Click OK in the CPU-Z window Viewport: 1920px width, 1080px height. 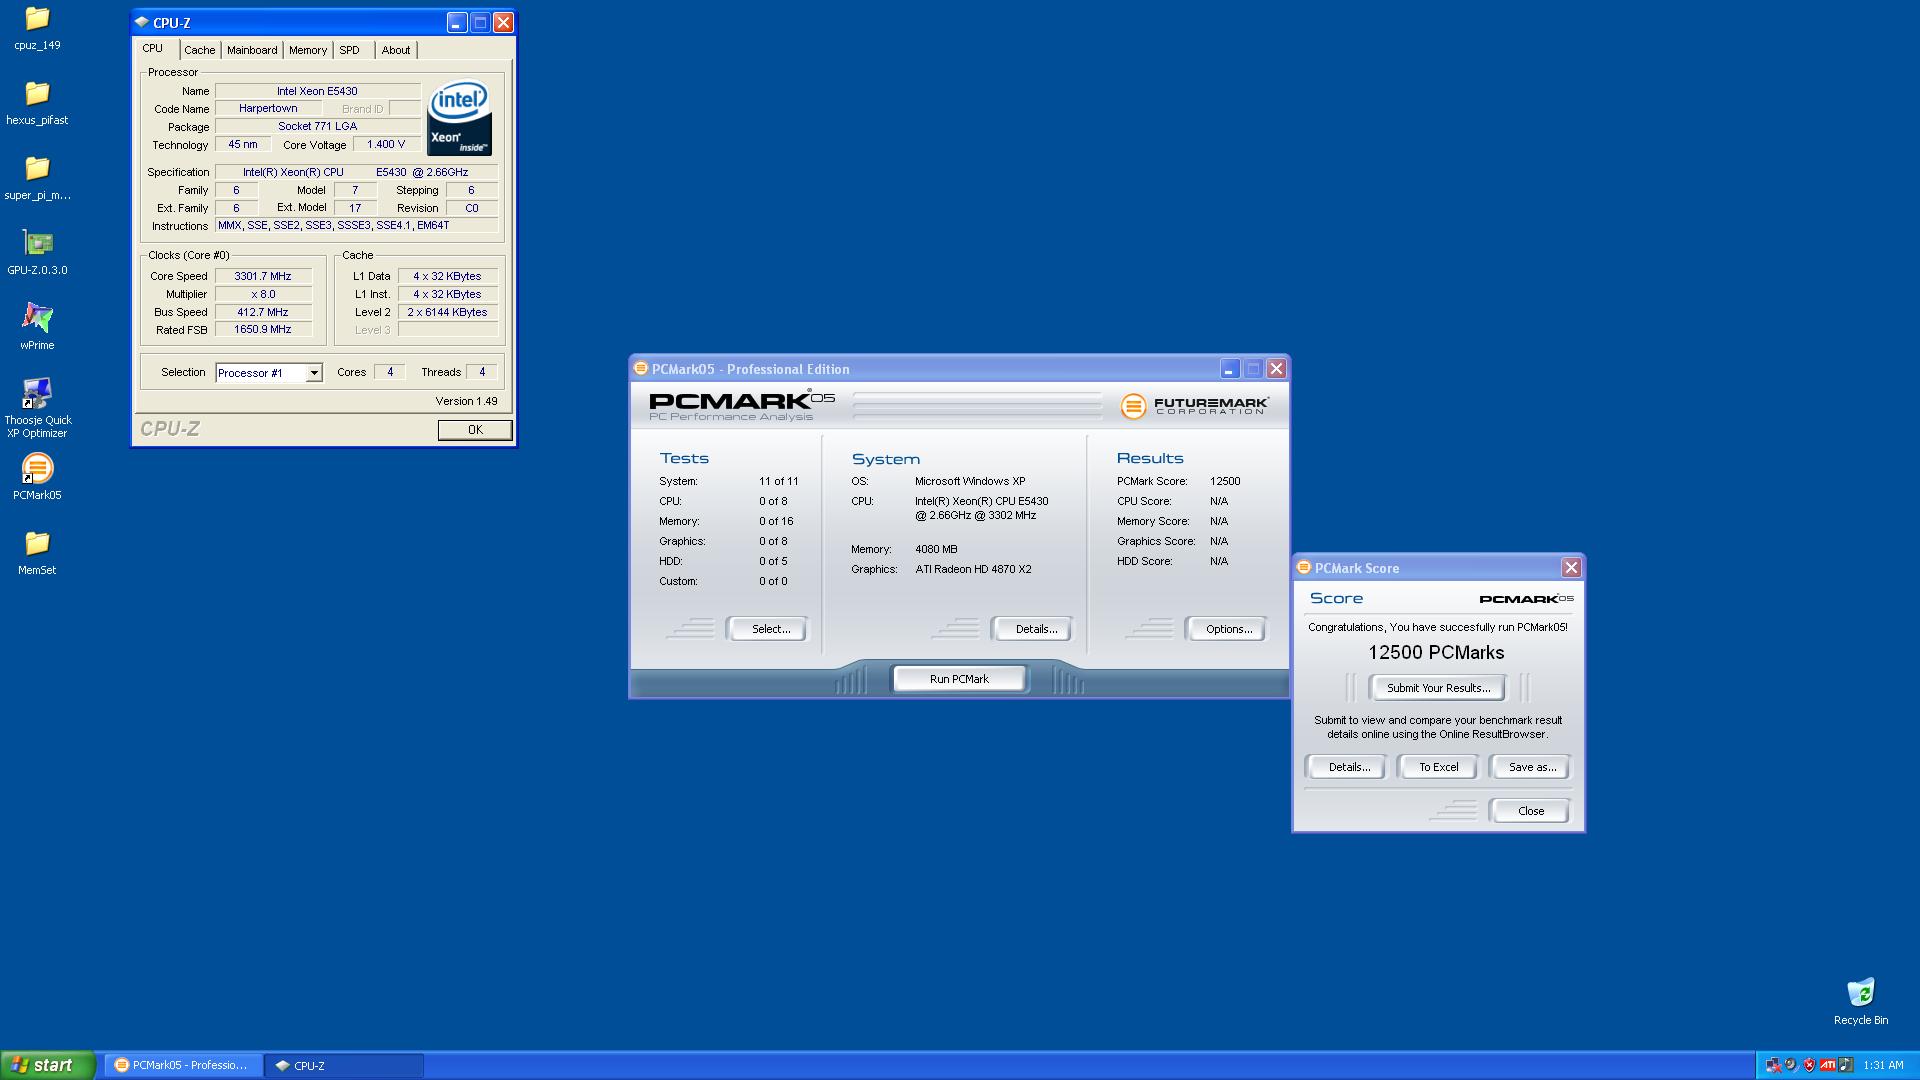pyautogui.click(x=475, y=429)
